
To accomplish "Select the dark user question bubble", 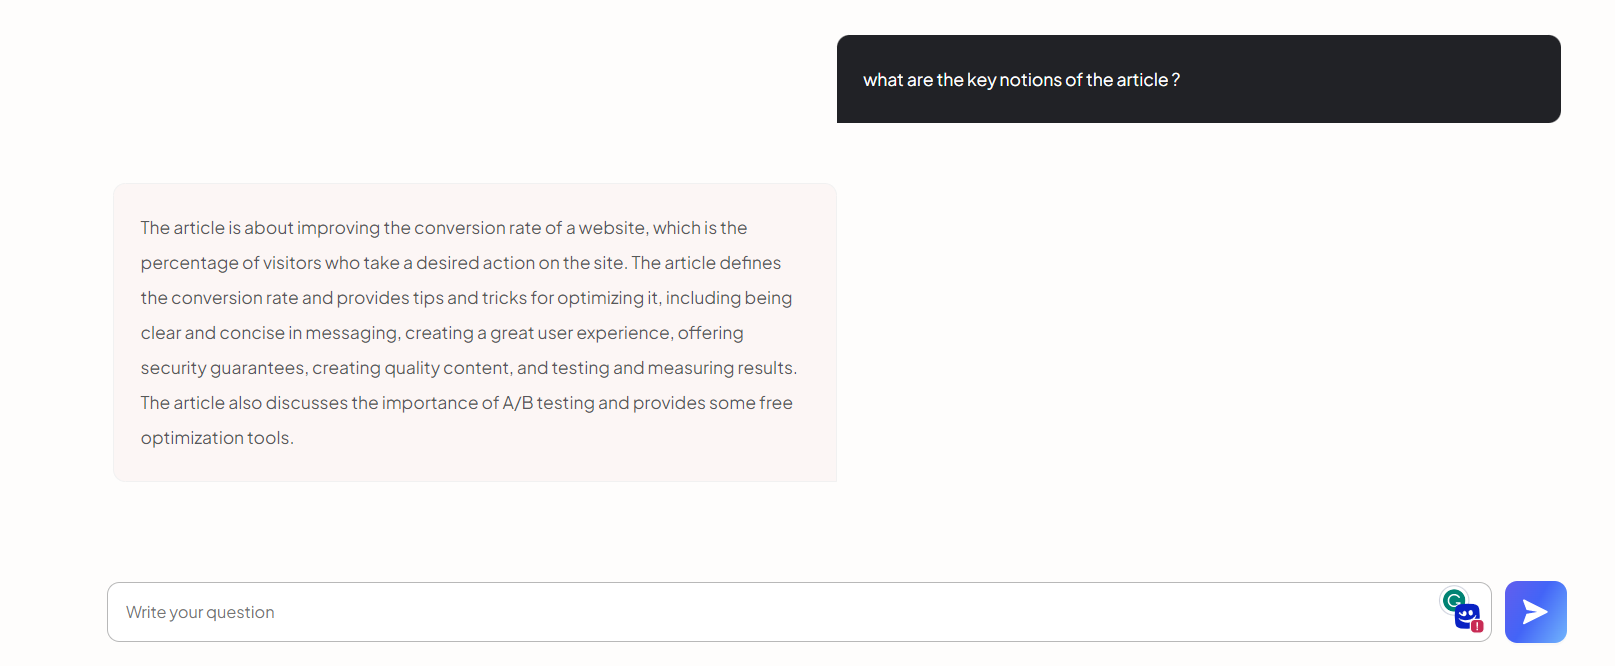I will pyautogui.click(x=1198, y=79).
